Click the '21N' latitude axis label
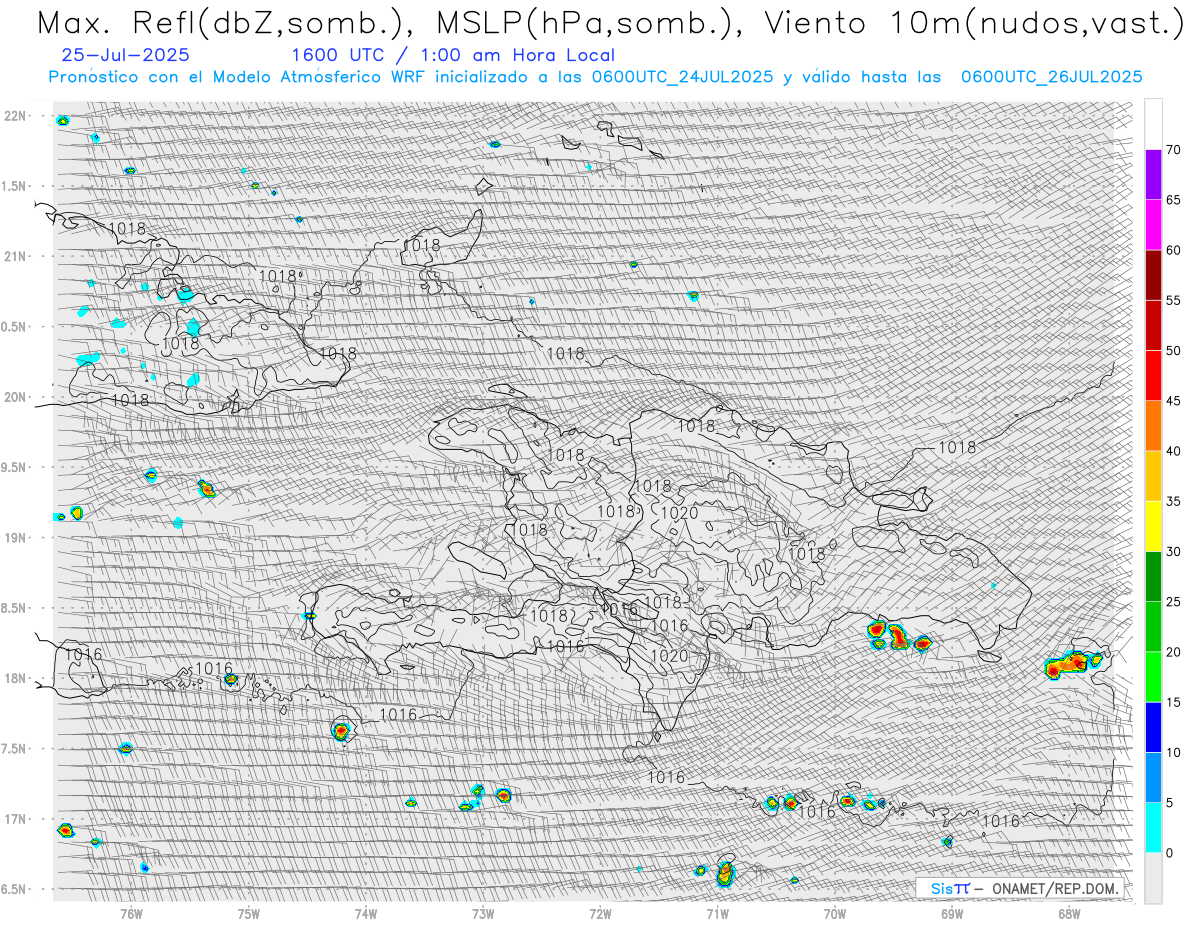The image size is (1200, 927). [15, 256]
